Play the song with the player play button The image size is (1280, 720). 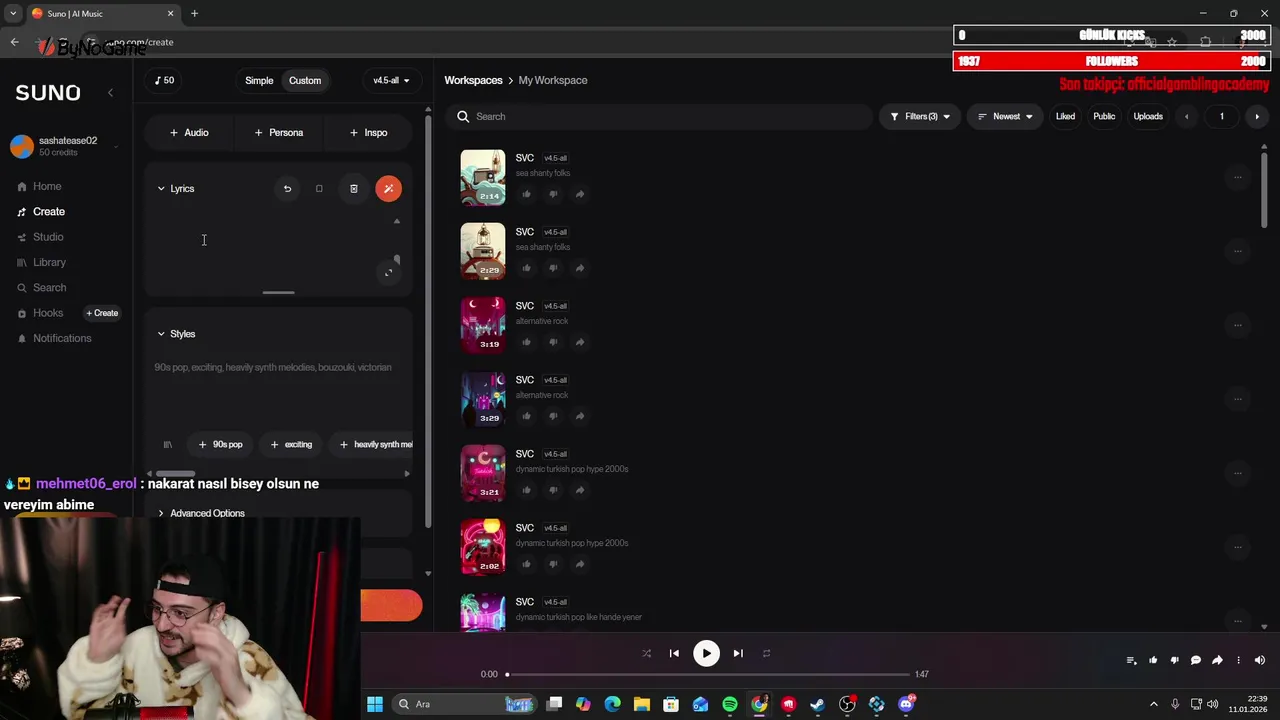coord(706,653)
